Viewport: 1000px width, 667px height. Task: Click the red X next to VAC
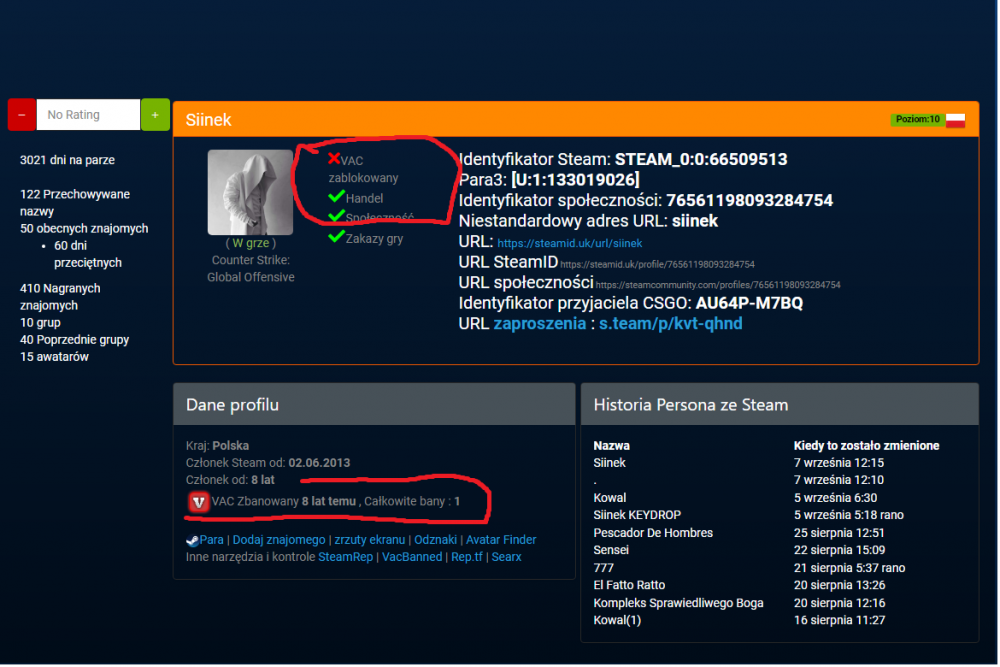[334, 158]
